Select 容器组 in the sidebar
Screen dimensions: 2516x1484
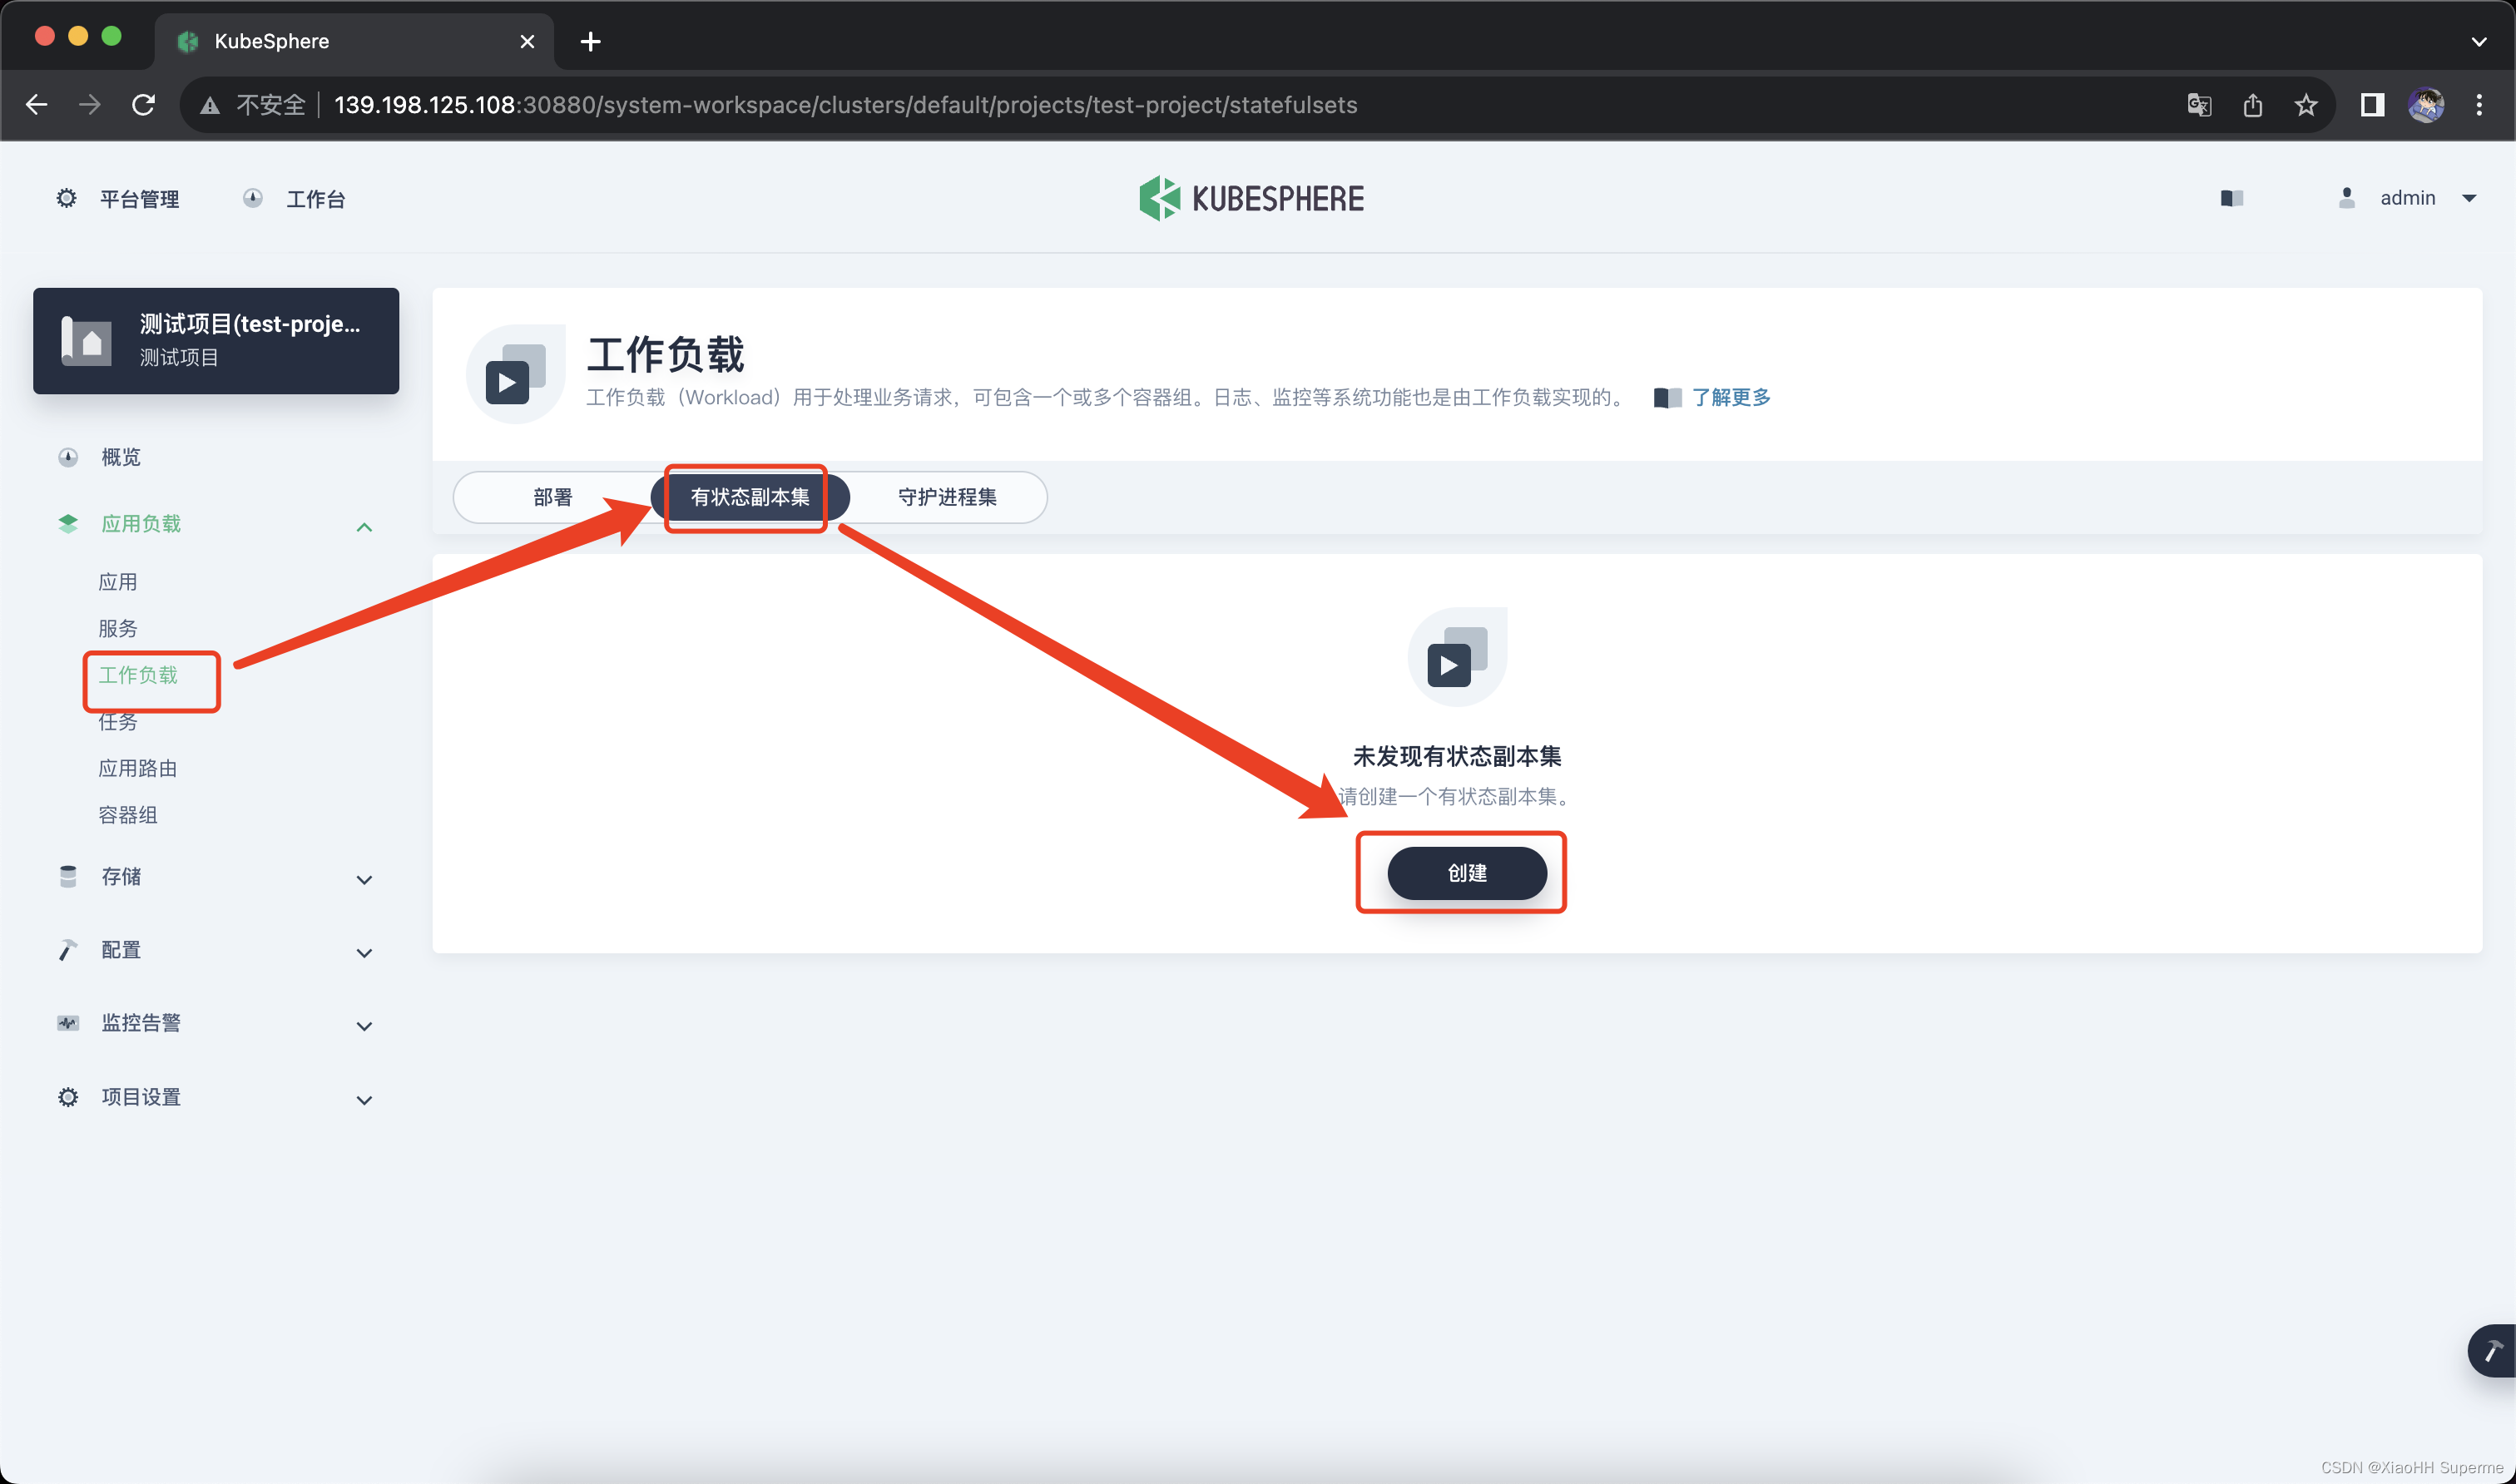pyautogui.click(x=128, y=814)
